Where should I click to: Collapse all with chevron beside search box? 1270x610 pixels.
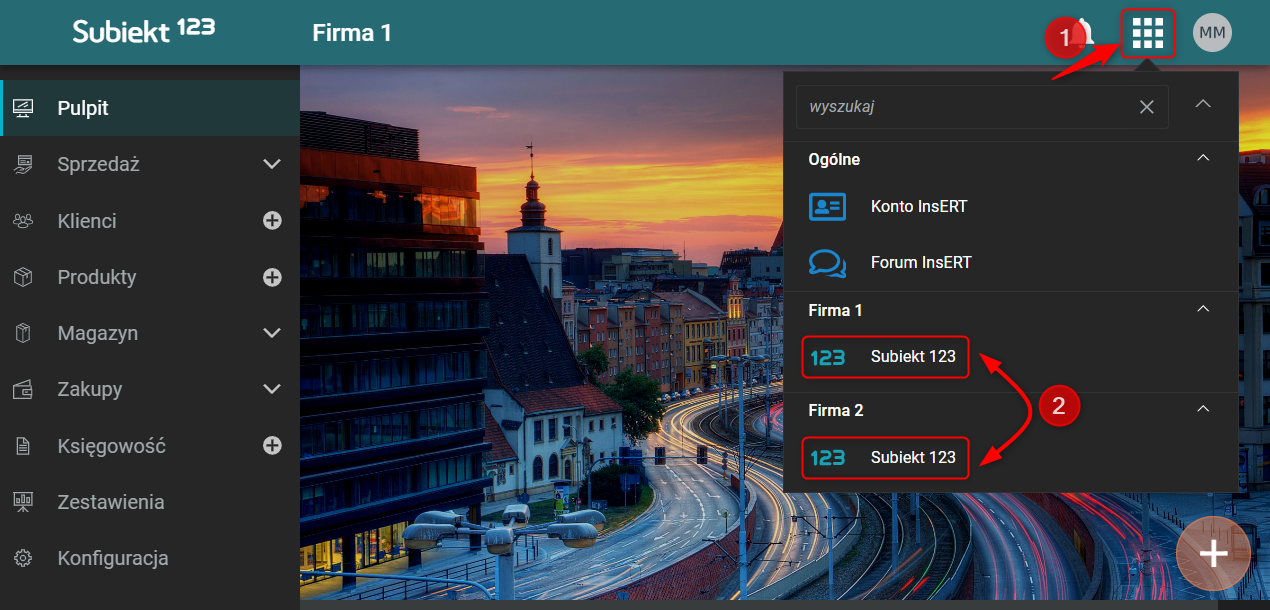click(x=1203, y=104)
